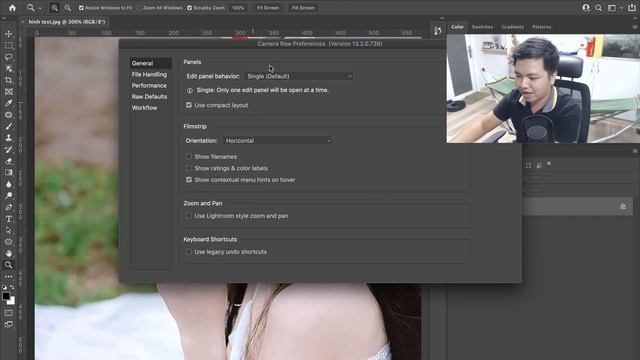Select the Object Selection tool
Image resolution: width=640 pixels, height=360 pixels.
[x=9, y=69]
